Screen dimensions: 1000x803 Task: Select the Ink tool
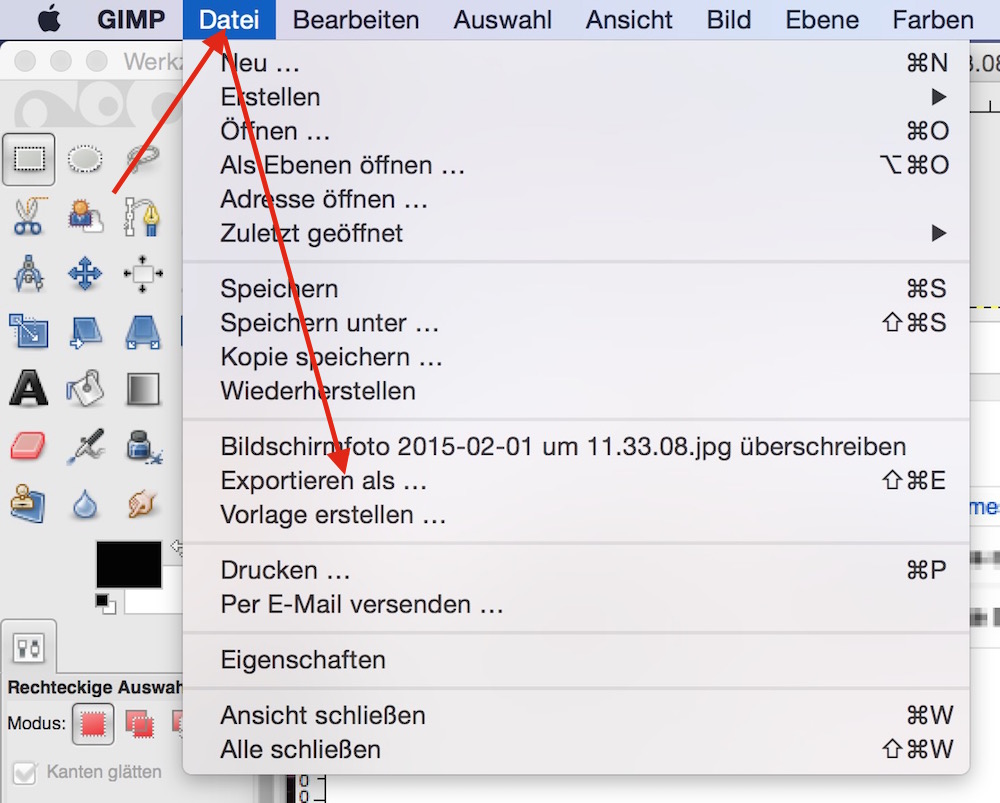tap(142, 446)
